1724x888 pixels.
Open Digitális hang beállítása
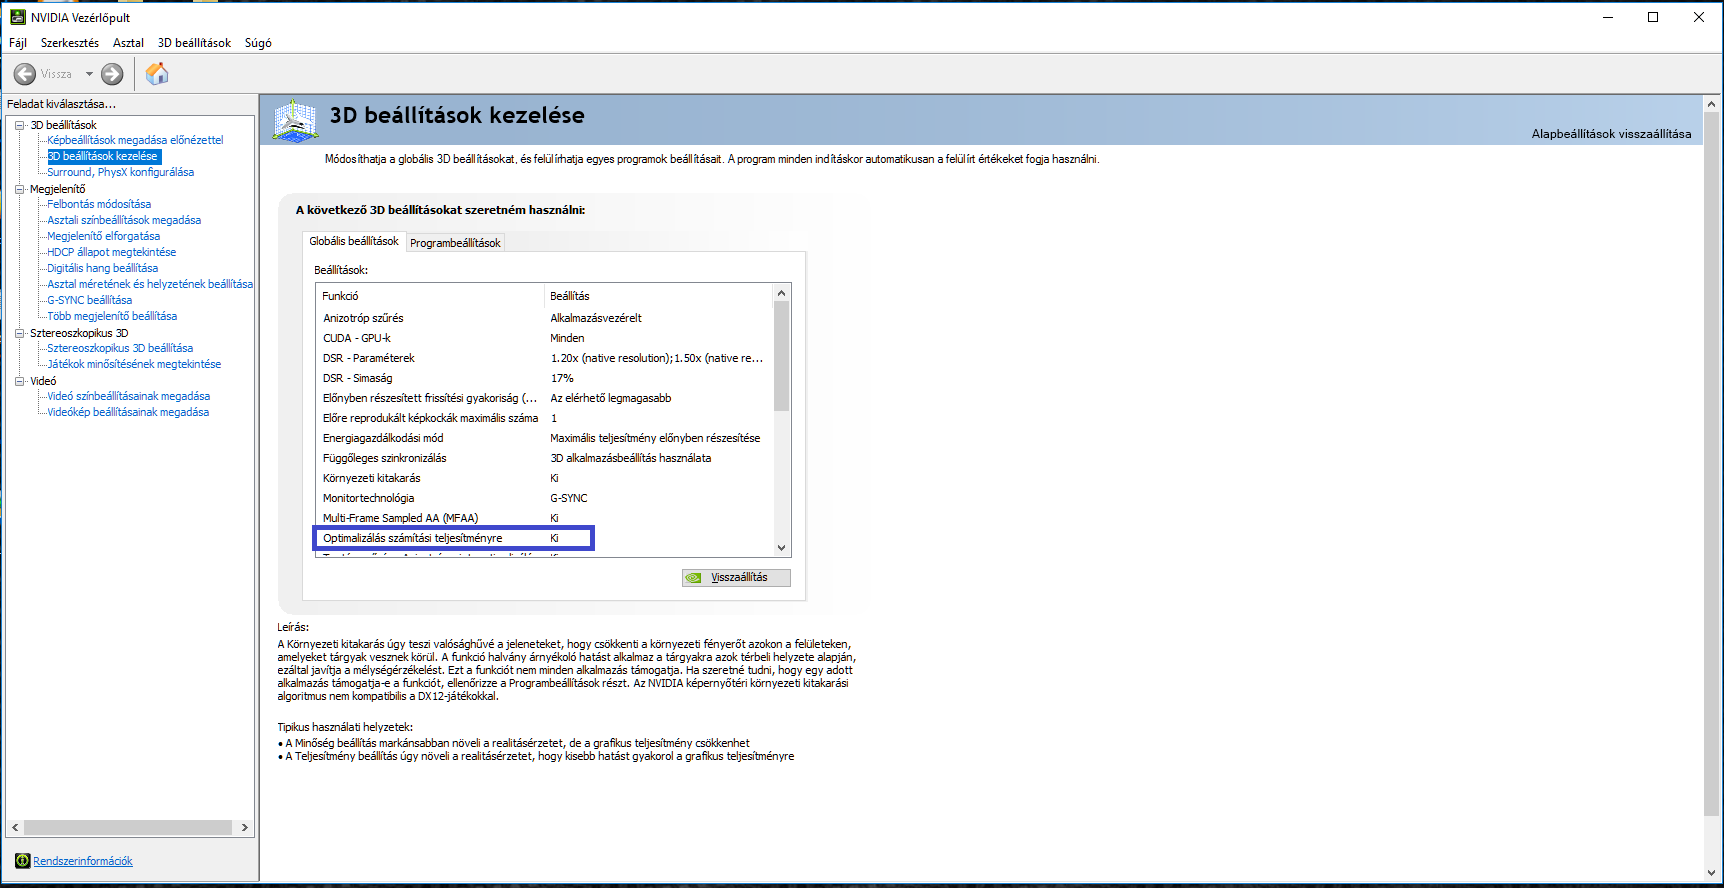click(x=102, y=268)
